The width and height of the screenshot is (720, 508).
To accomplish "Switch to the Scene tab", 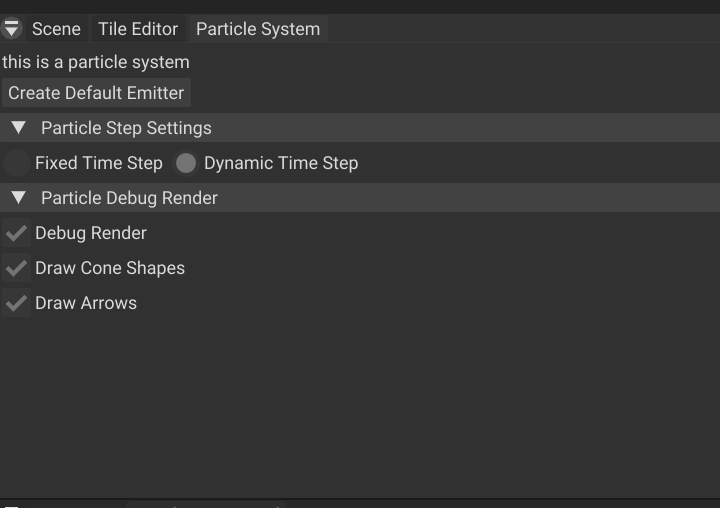I will click(56, 29).
